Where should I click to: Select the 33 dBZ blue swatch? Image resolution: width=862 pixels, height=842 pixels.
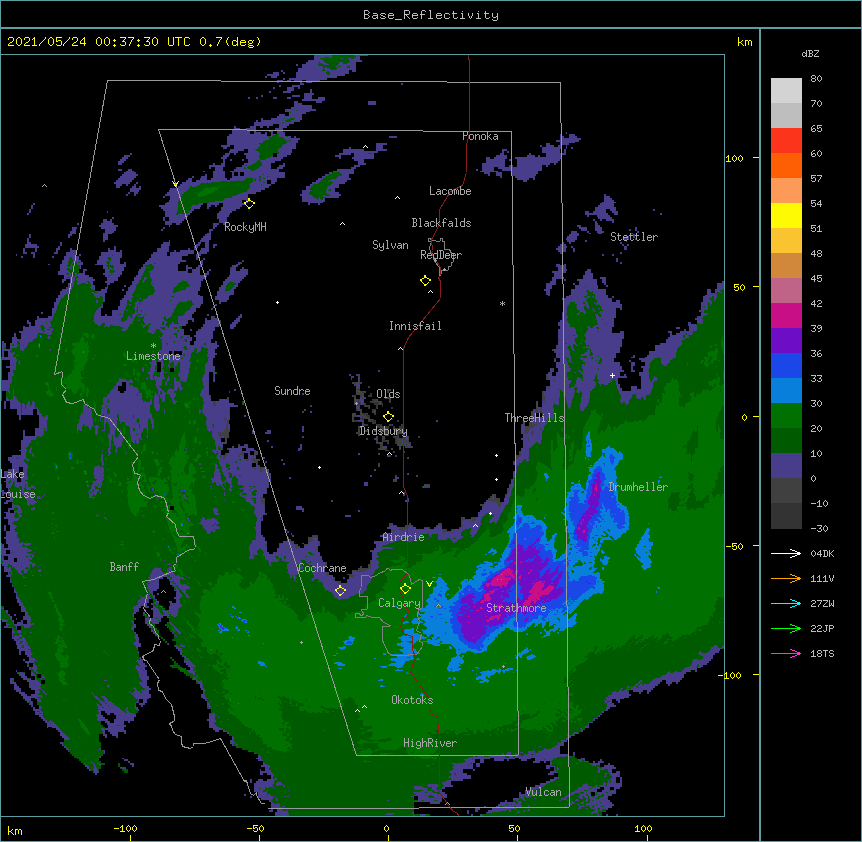click(x=786, y=365)
